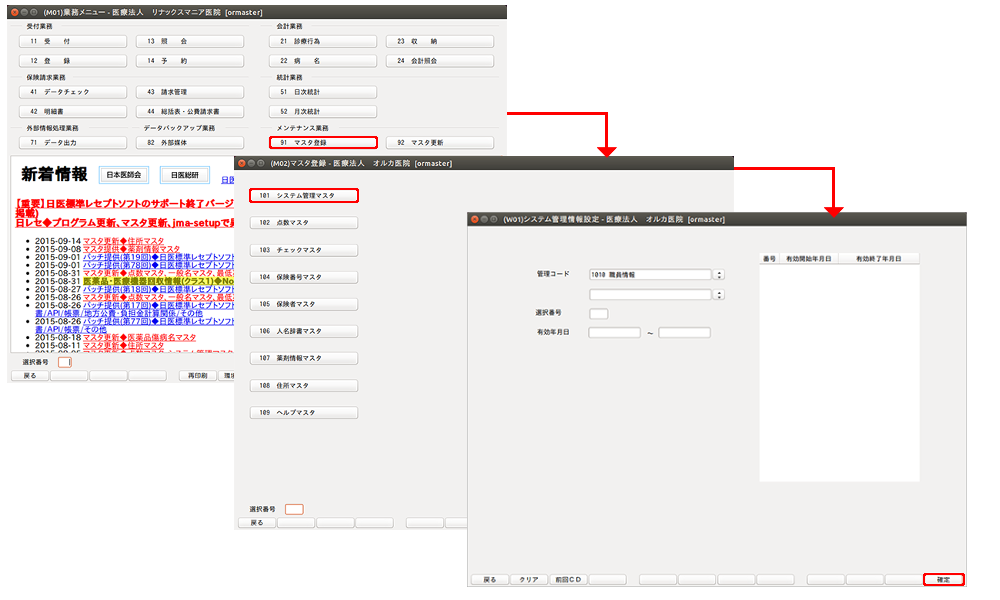Open 24 会計照会 in the M01 menu
This screenshot has width=1000, height=600.
click(439, 61)
